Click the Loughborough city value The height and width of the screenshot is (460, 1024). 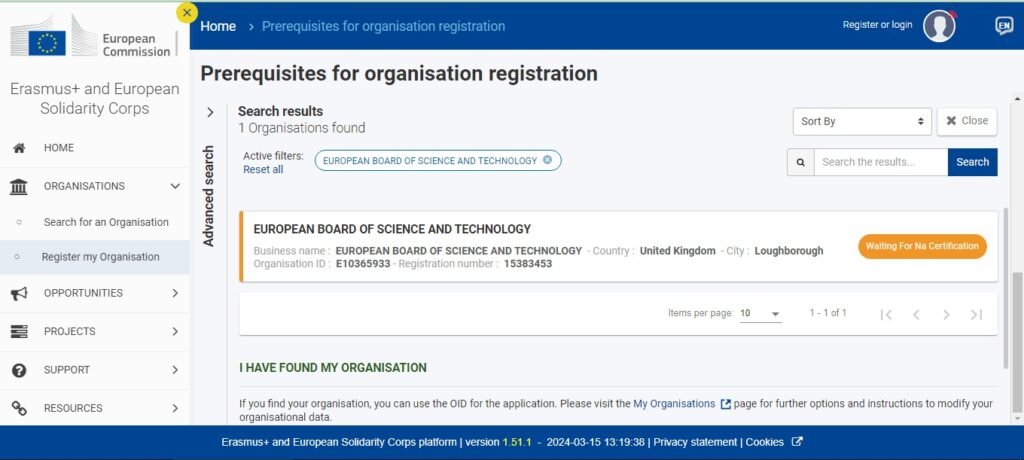789,251
